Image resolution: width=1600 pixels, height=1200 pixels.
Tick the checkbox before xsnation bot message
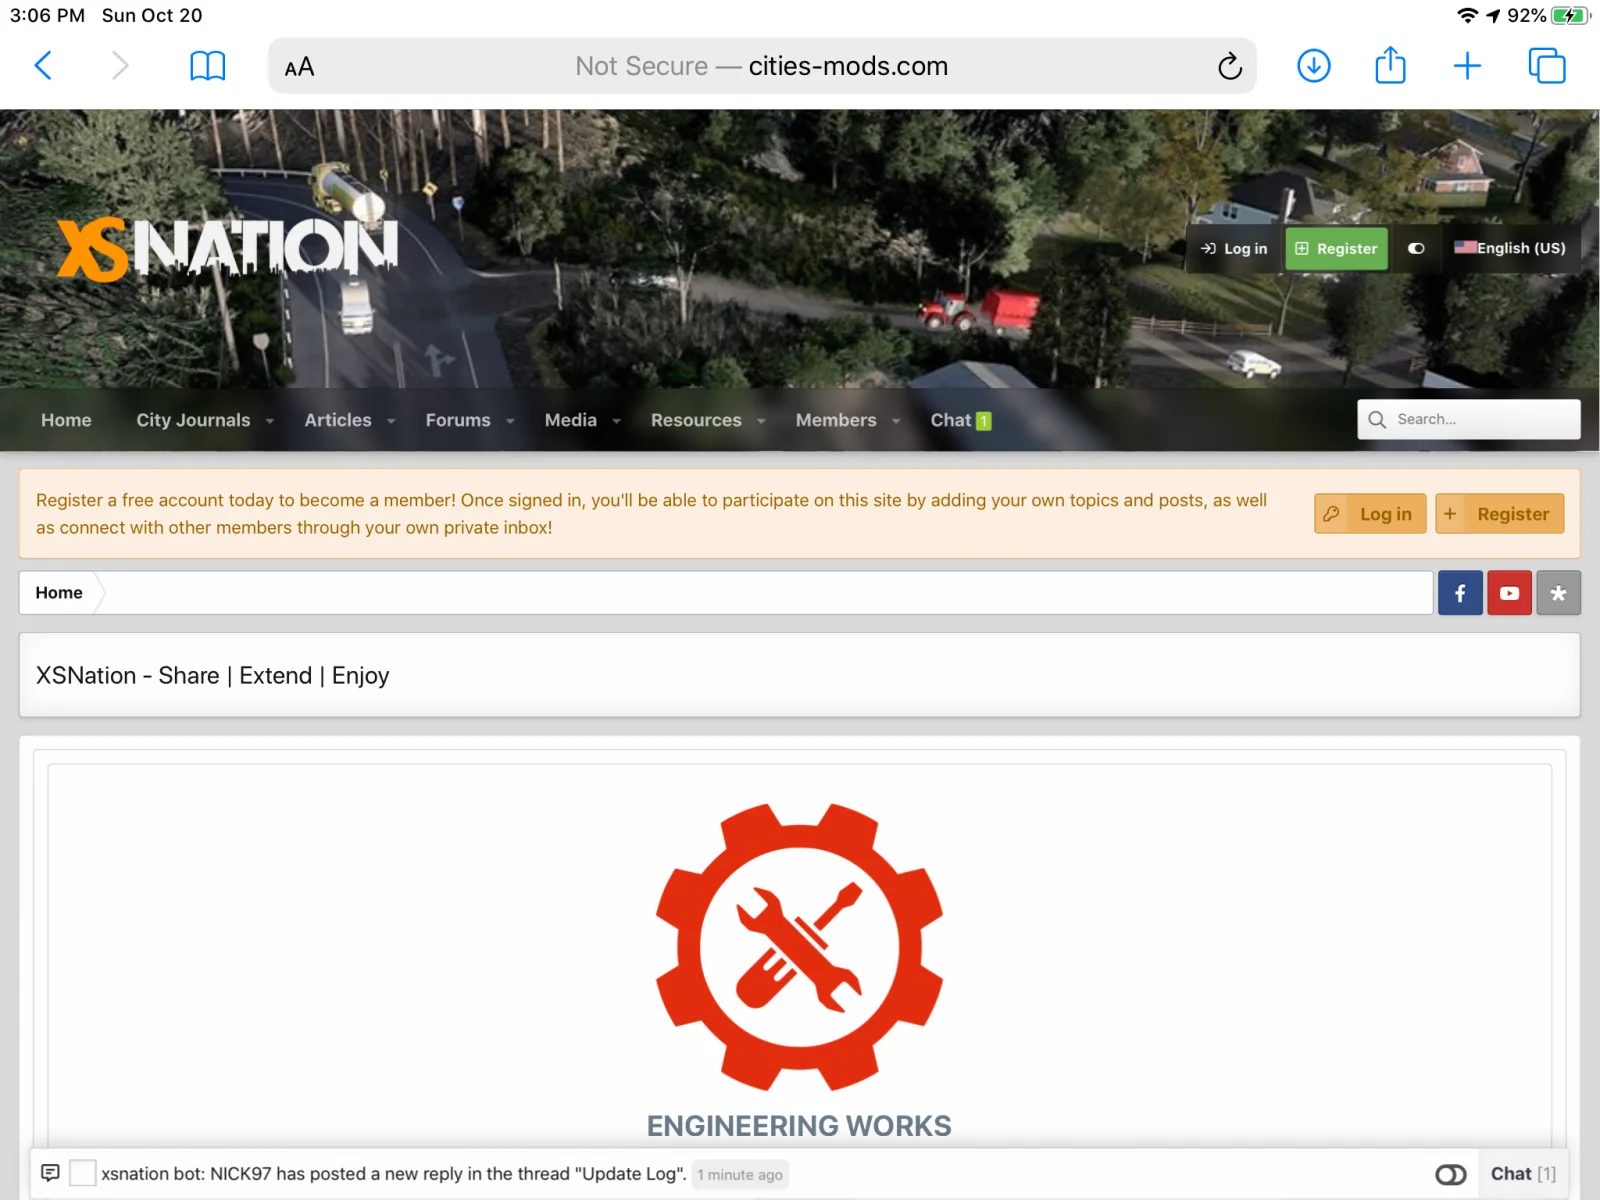83,1173
